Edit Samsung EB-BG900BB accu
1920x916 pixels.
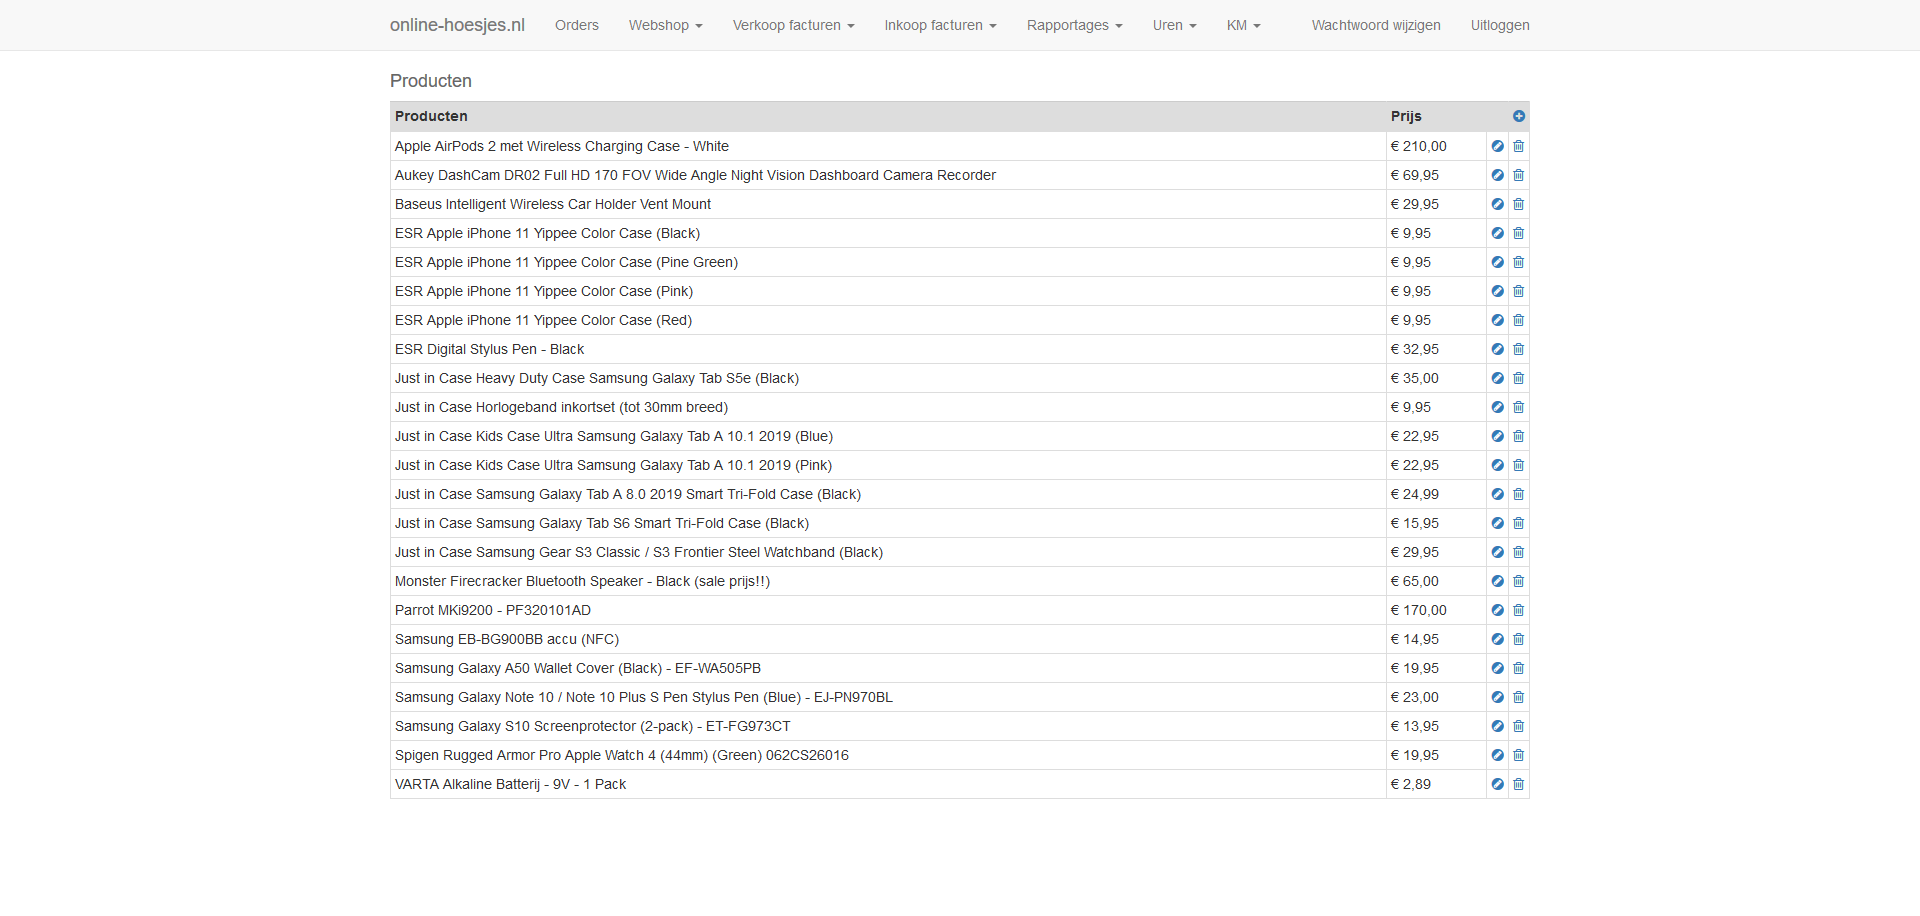tap(1497, 639)
